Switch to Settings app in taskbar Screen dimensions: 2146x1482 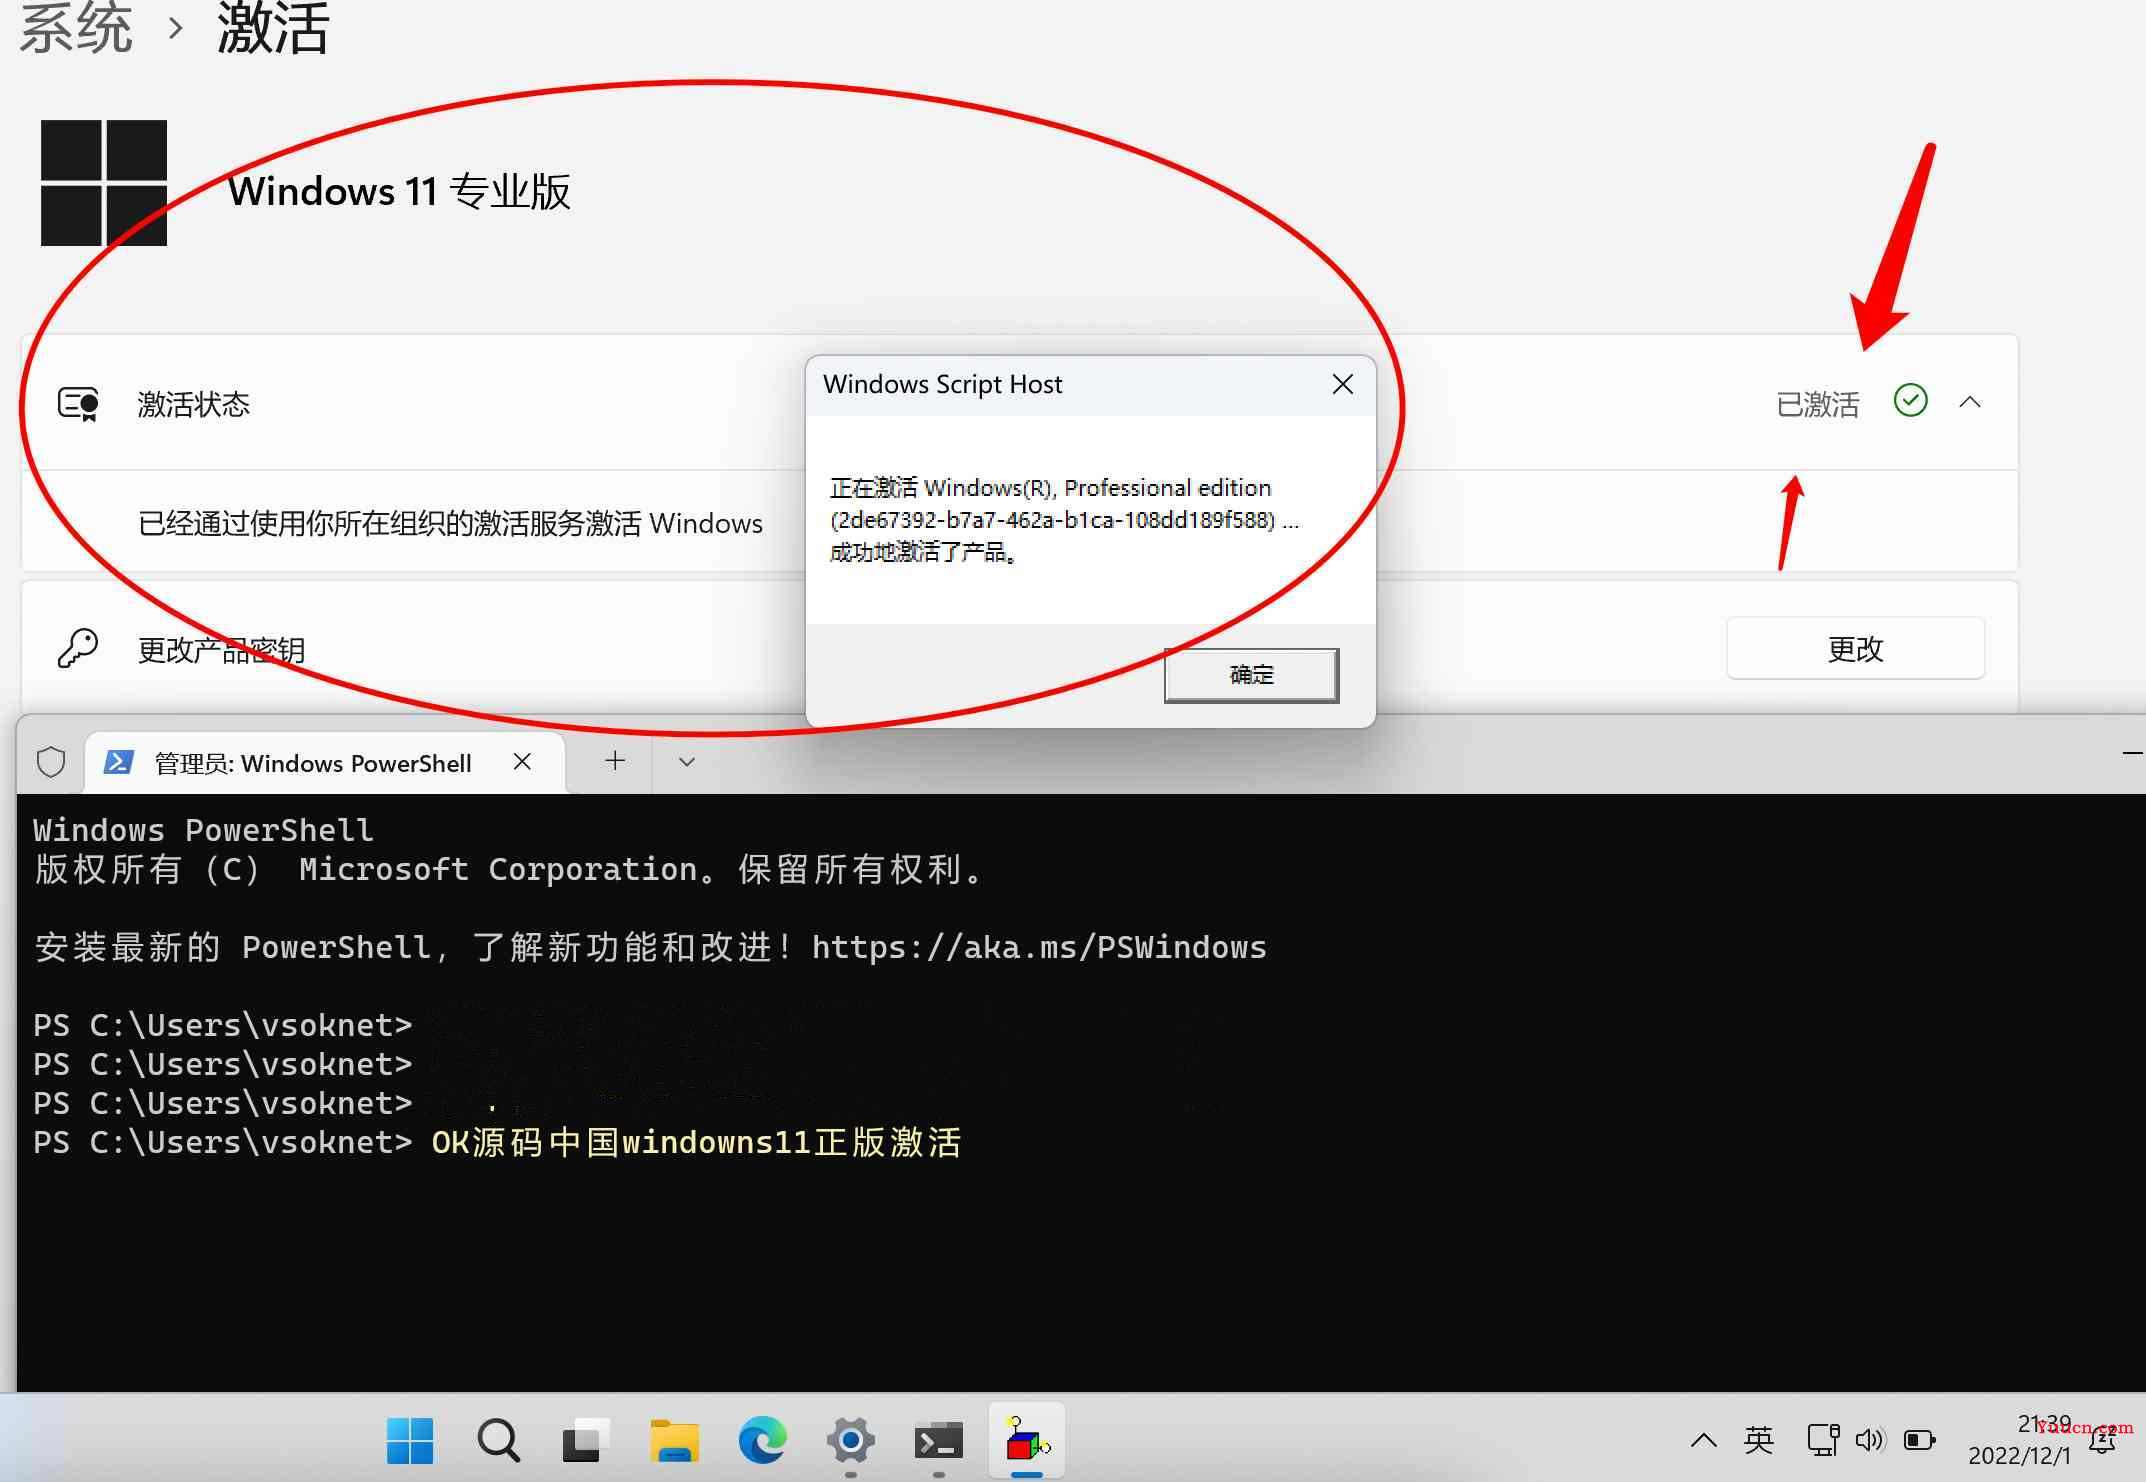click(x=850, y=1441)
